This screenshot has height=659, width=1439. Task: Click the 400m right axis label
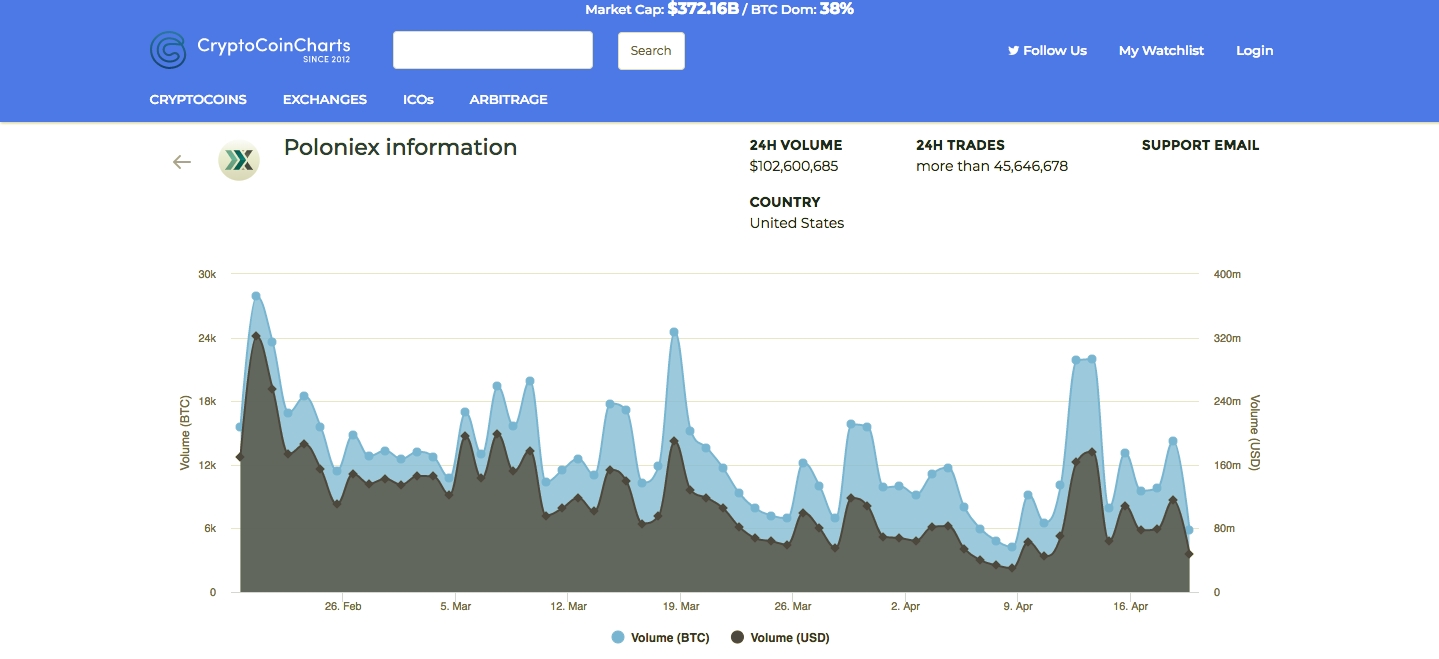1227,274
